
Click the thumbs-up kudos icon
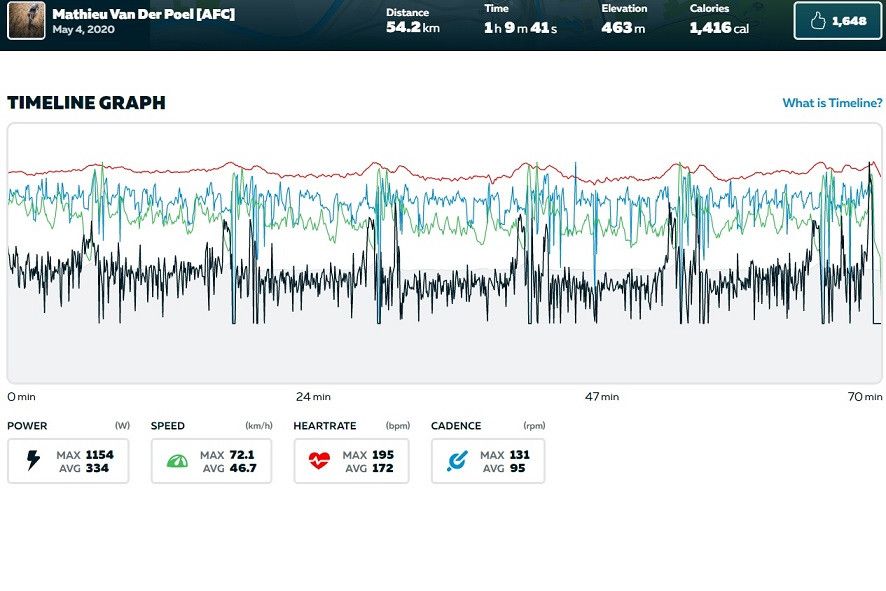pyautogui.click(x=816, y=20)
